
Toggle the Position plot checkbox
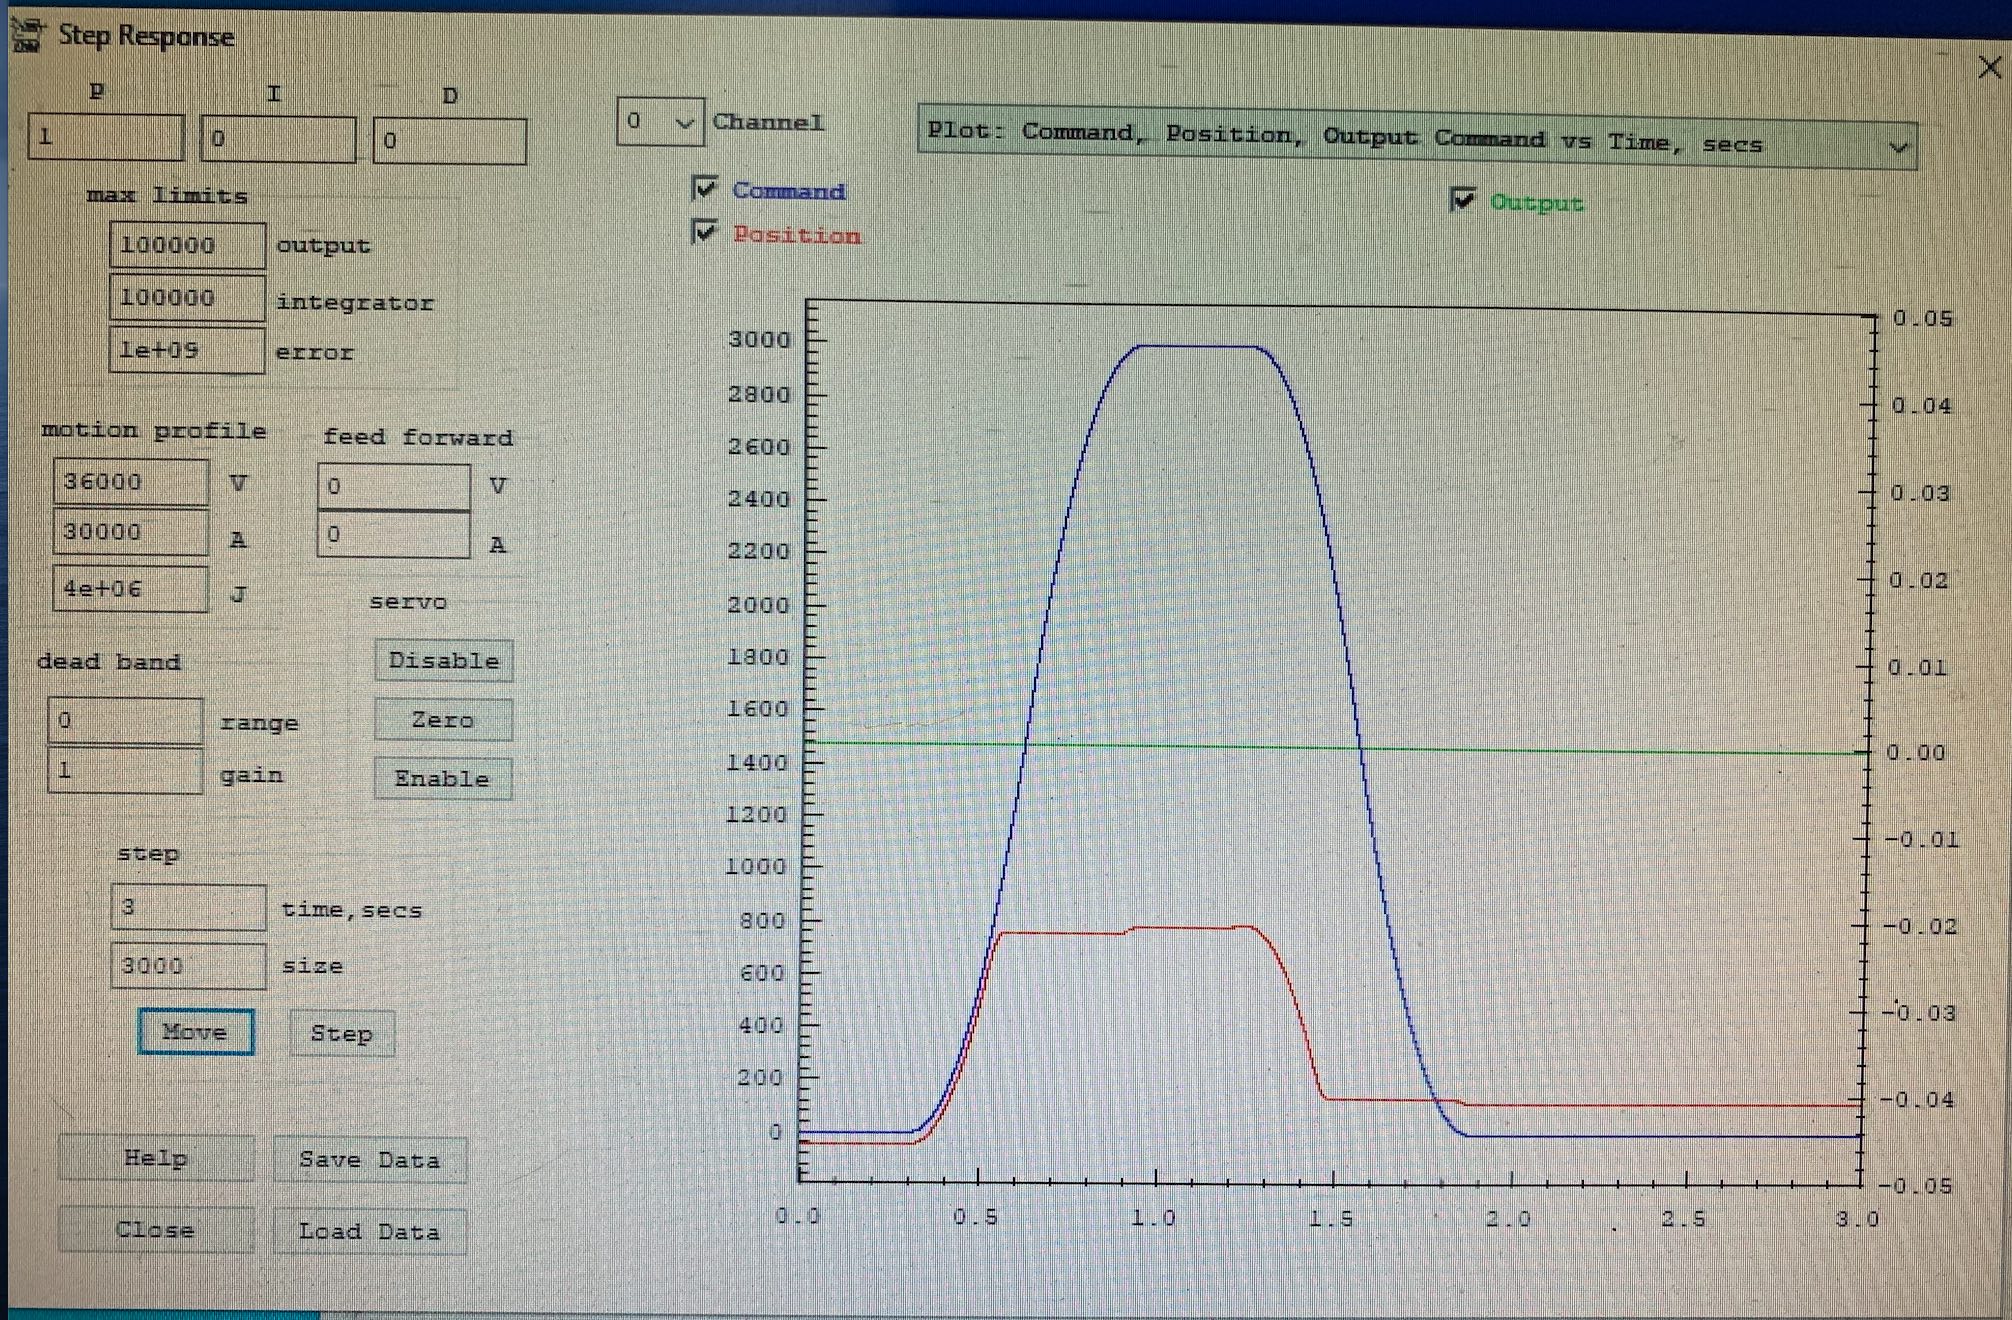[x=705, y=232]
